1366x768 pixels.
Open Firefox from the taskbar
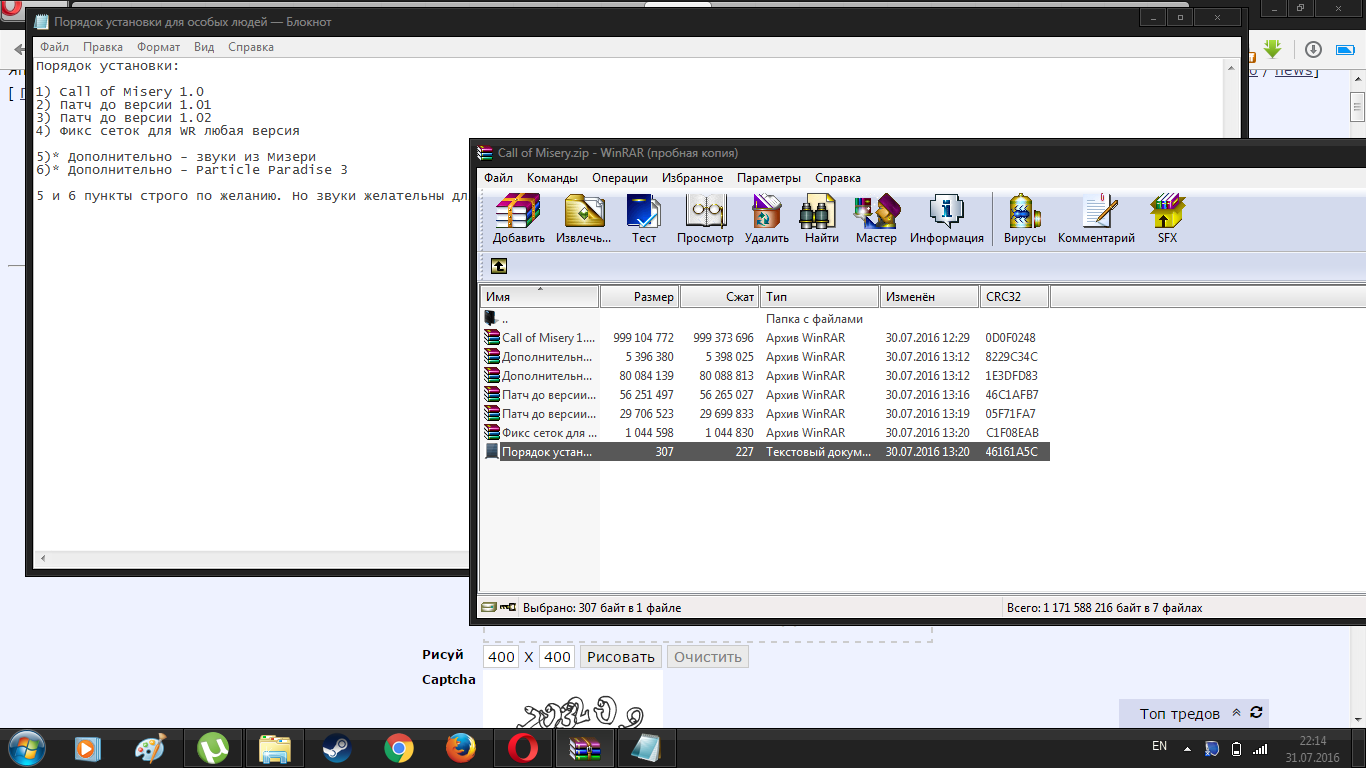[x=460, y=748]
